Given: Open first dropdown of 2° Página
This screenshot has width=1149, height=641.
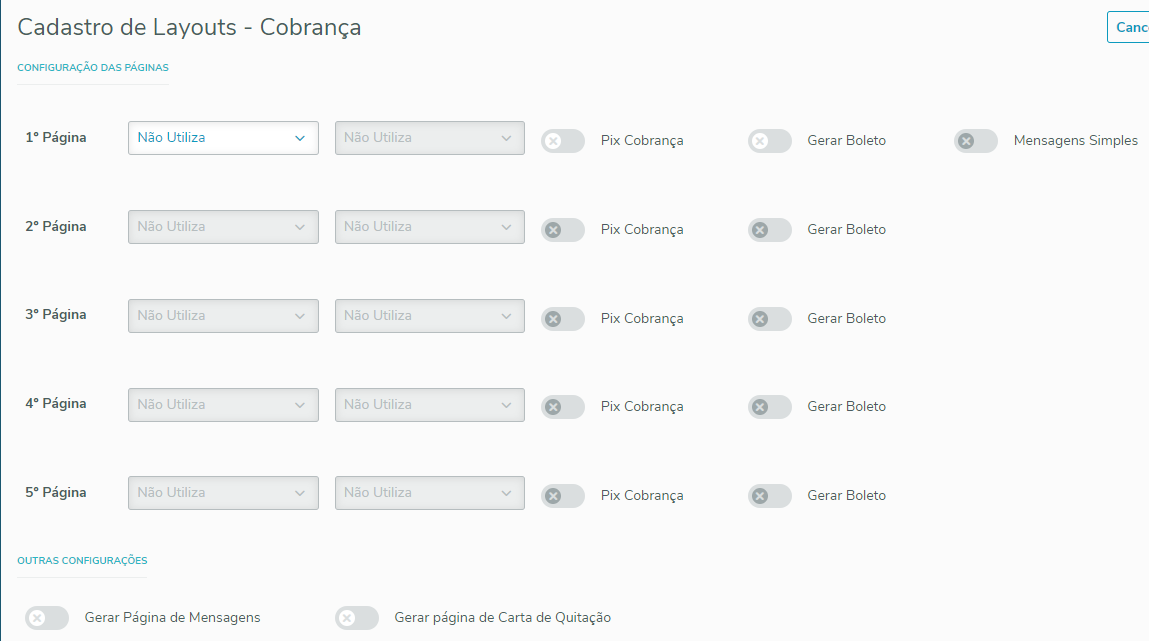Looking at the screenshot, I should [223, 227].
